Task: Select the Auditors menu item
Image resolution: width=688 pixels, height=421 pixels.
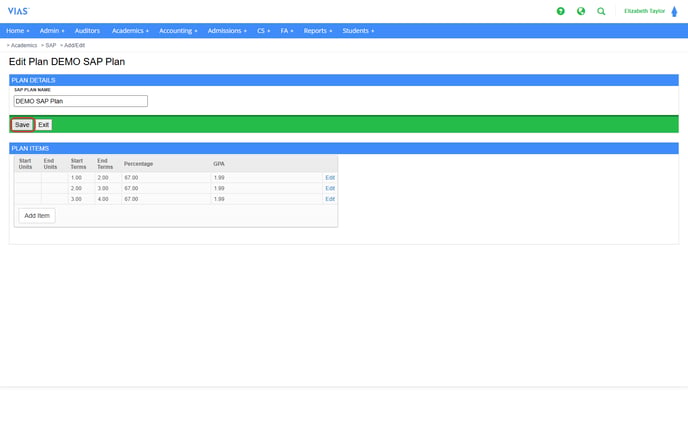Action: (87, 31)
